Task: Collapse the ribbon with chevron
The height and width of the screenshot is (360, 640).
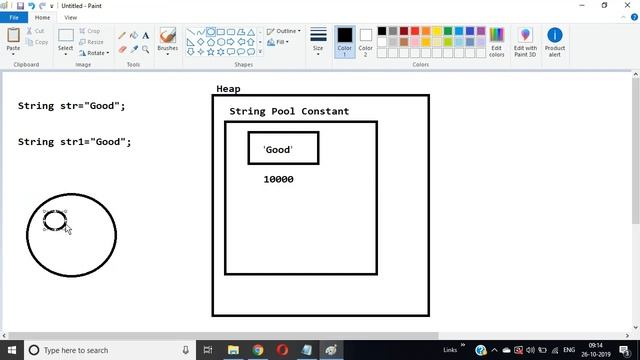Action: tap(623, 17)
